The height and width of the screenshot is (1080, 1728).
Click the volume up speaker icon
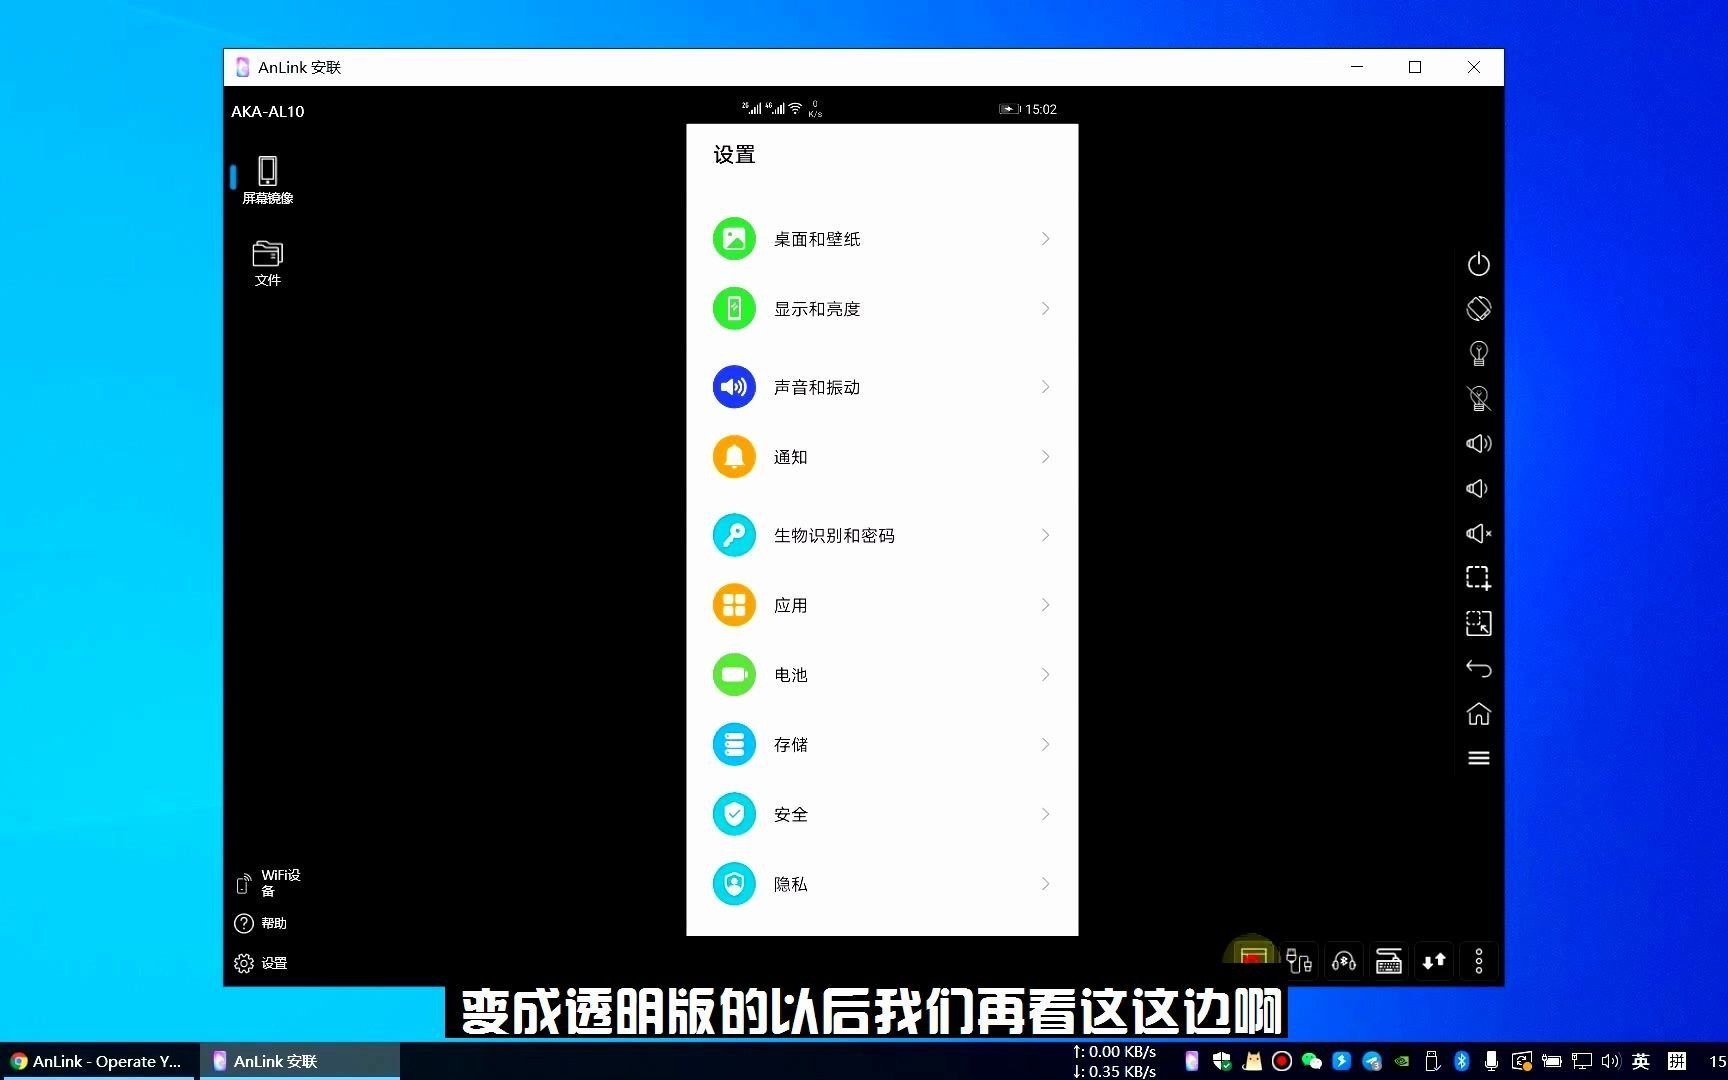point(1478,443)
